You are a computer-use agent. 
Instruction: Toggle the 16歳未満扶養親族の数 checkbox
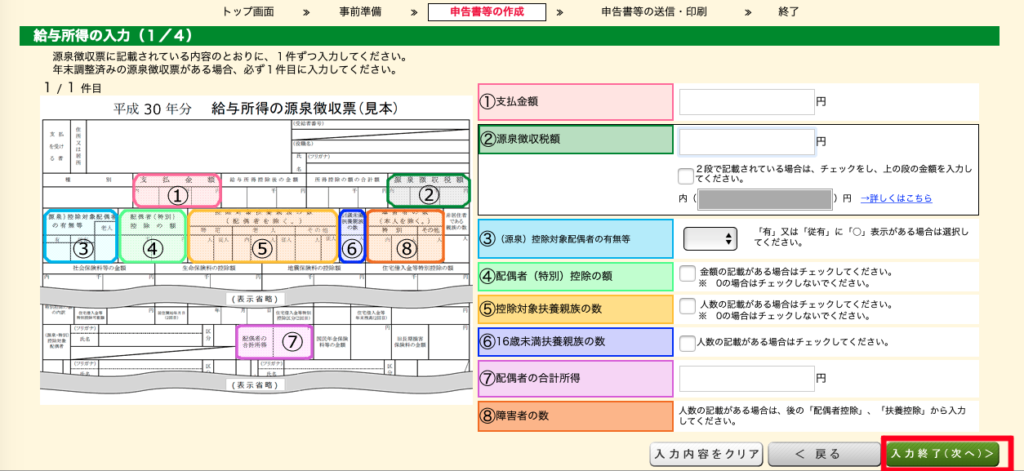click(x=687, y=341)
